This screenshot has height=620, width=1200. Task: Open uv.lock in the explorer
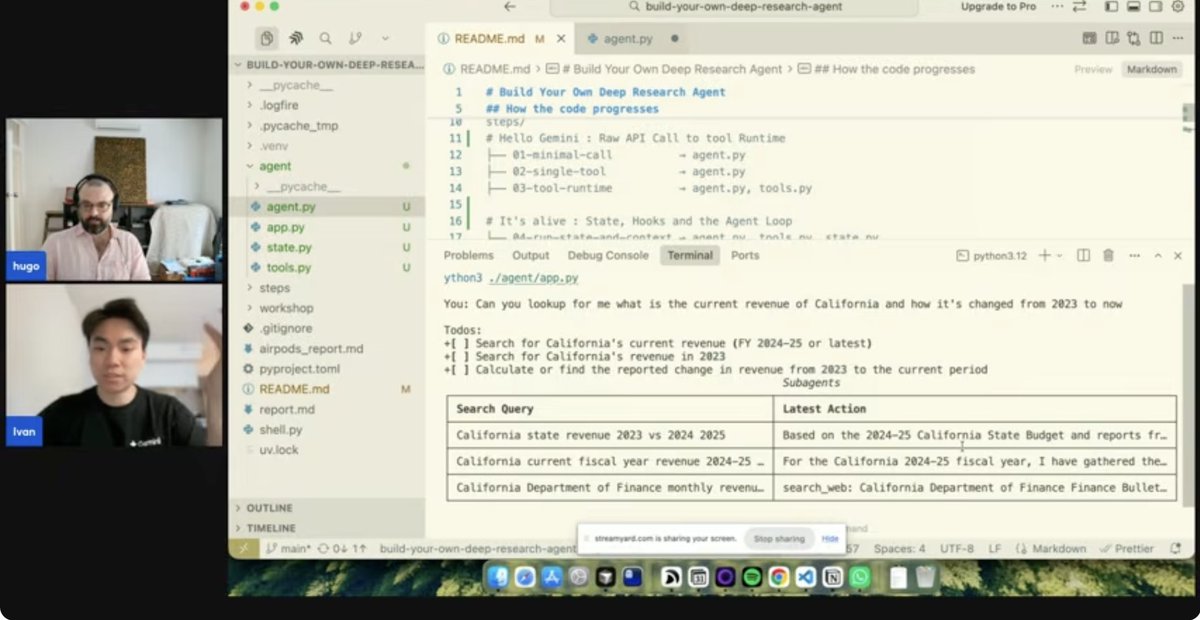(x=278, y=450)
